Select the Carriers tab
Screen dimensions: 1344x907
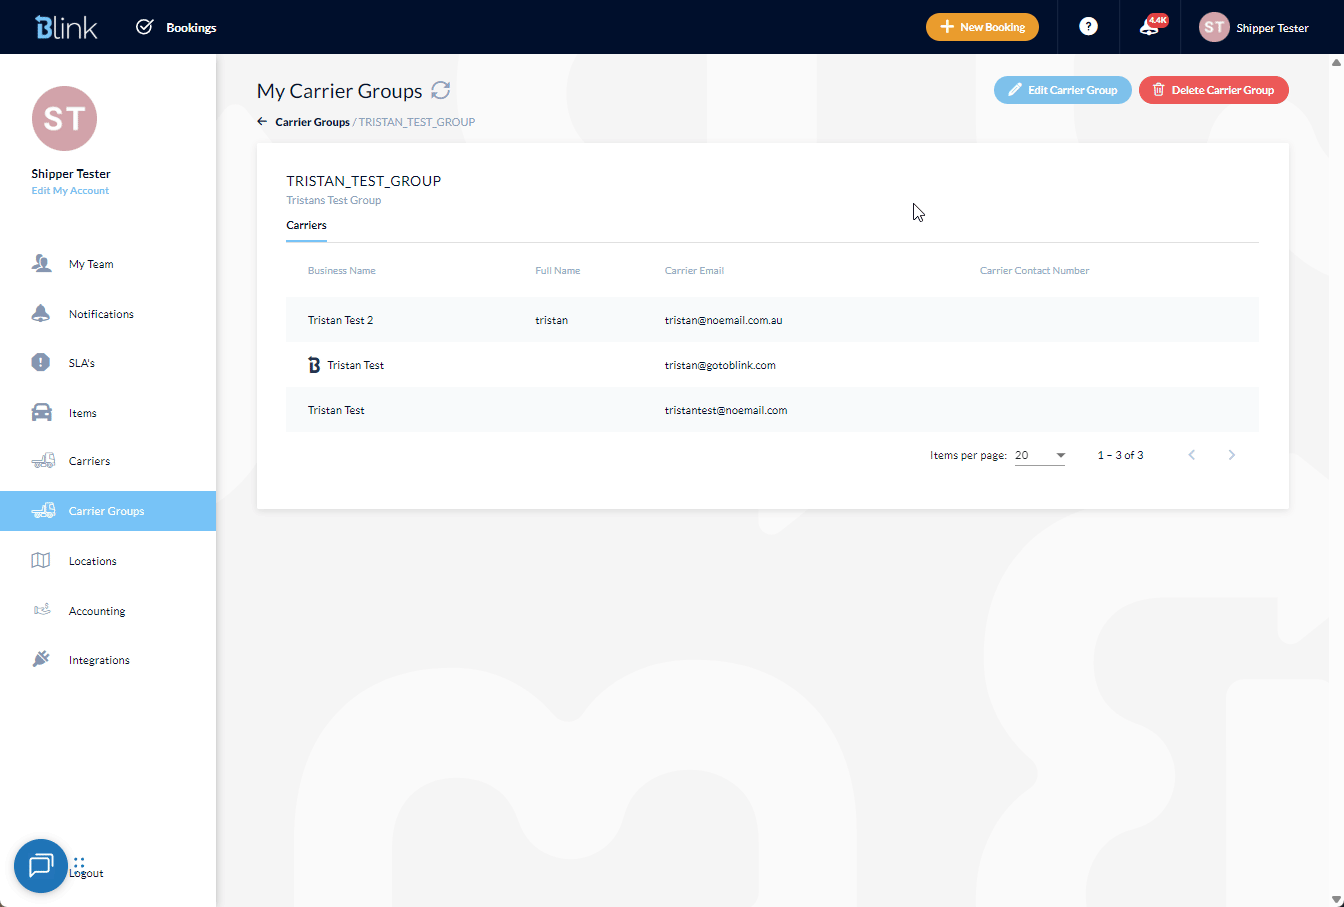[306, 226]
